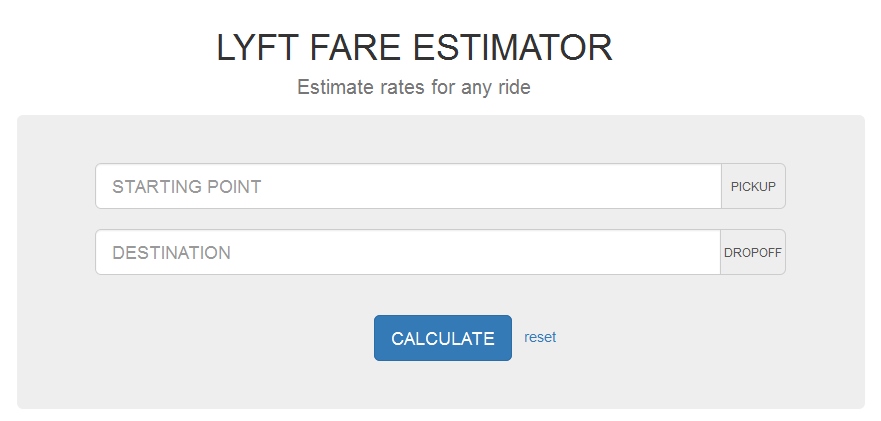
Task: Click the blue reset text next to CALCULATE
Action: 540,337
